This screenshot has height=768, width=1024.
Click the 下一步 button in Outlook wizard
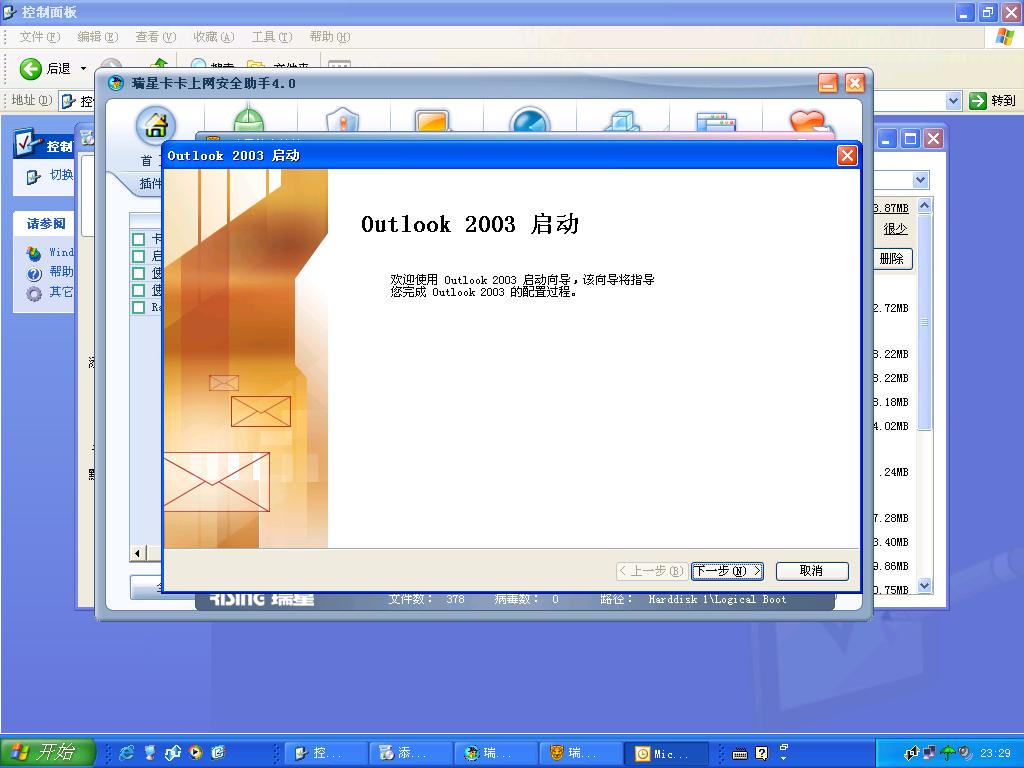728,571
